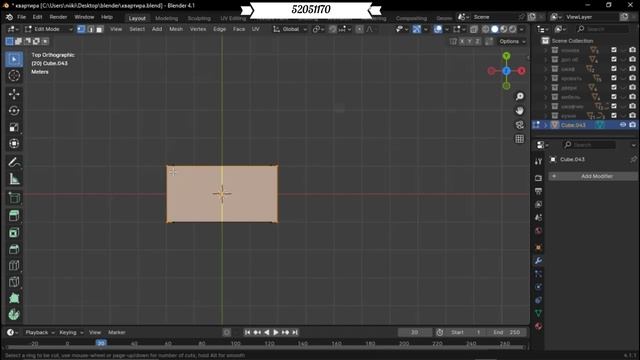
Task: Switch to the Modeling workspace tab
Action: tap(167, 18)
